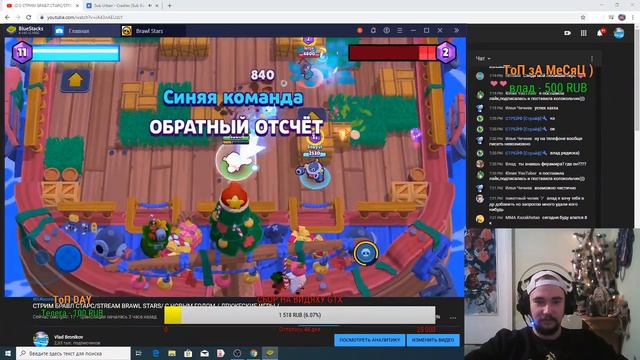Screen dimensions: 640x360
Task: Click the Chrome extension icon beside the profile
Action: point(611,17)
